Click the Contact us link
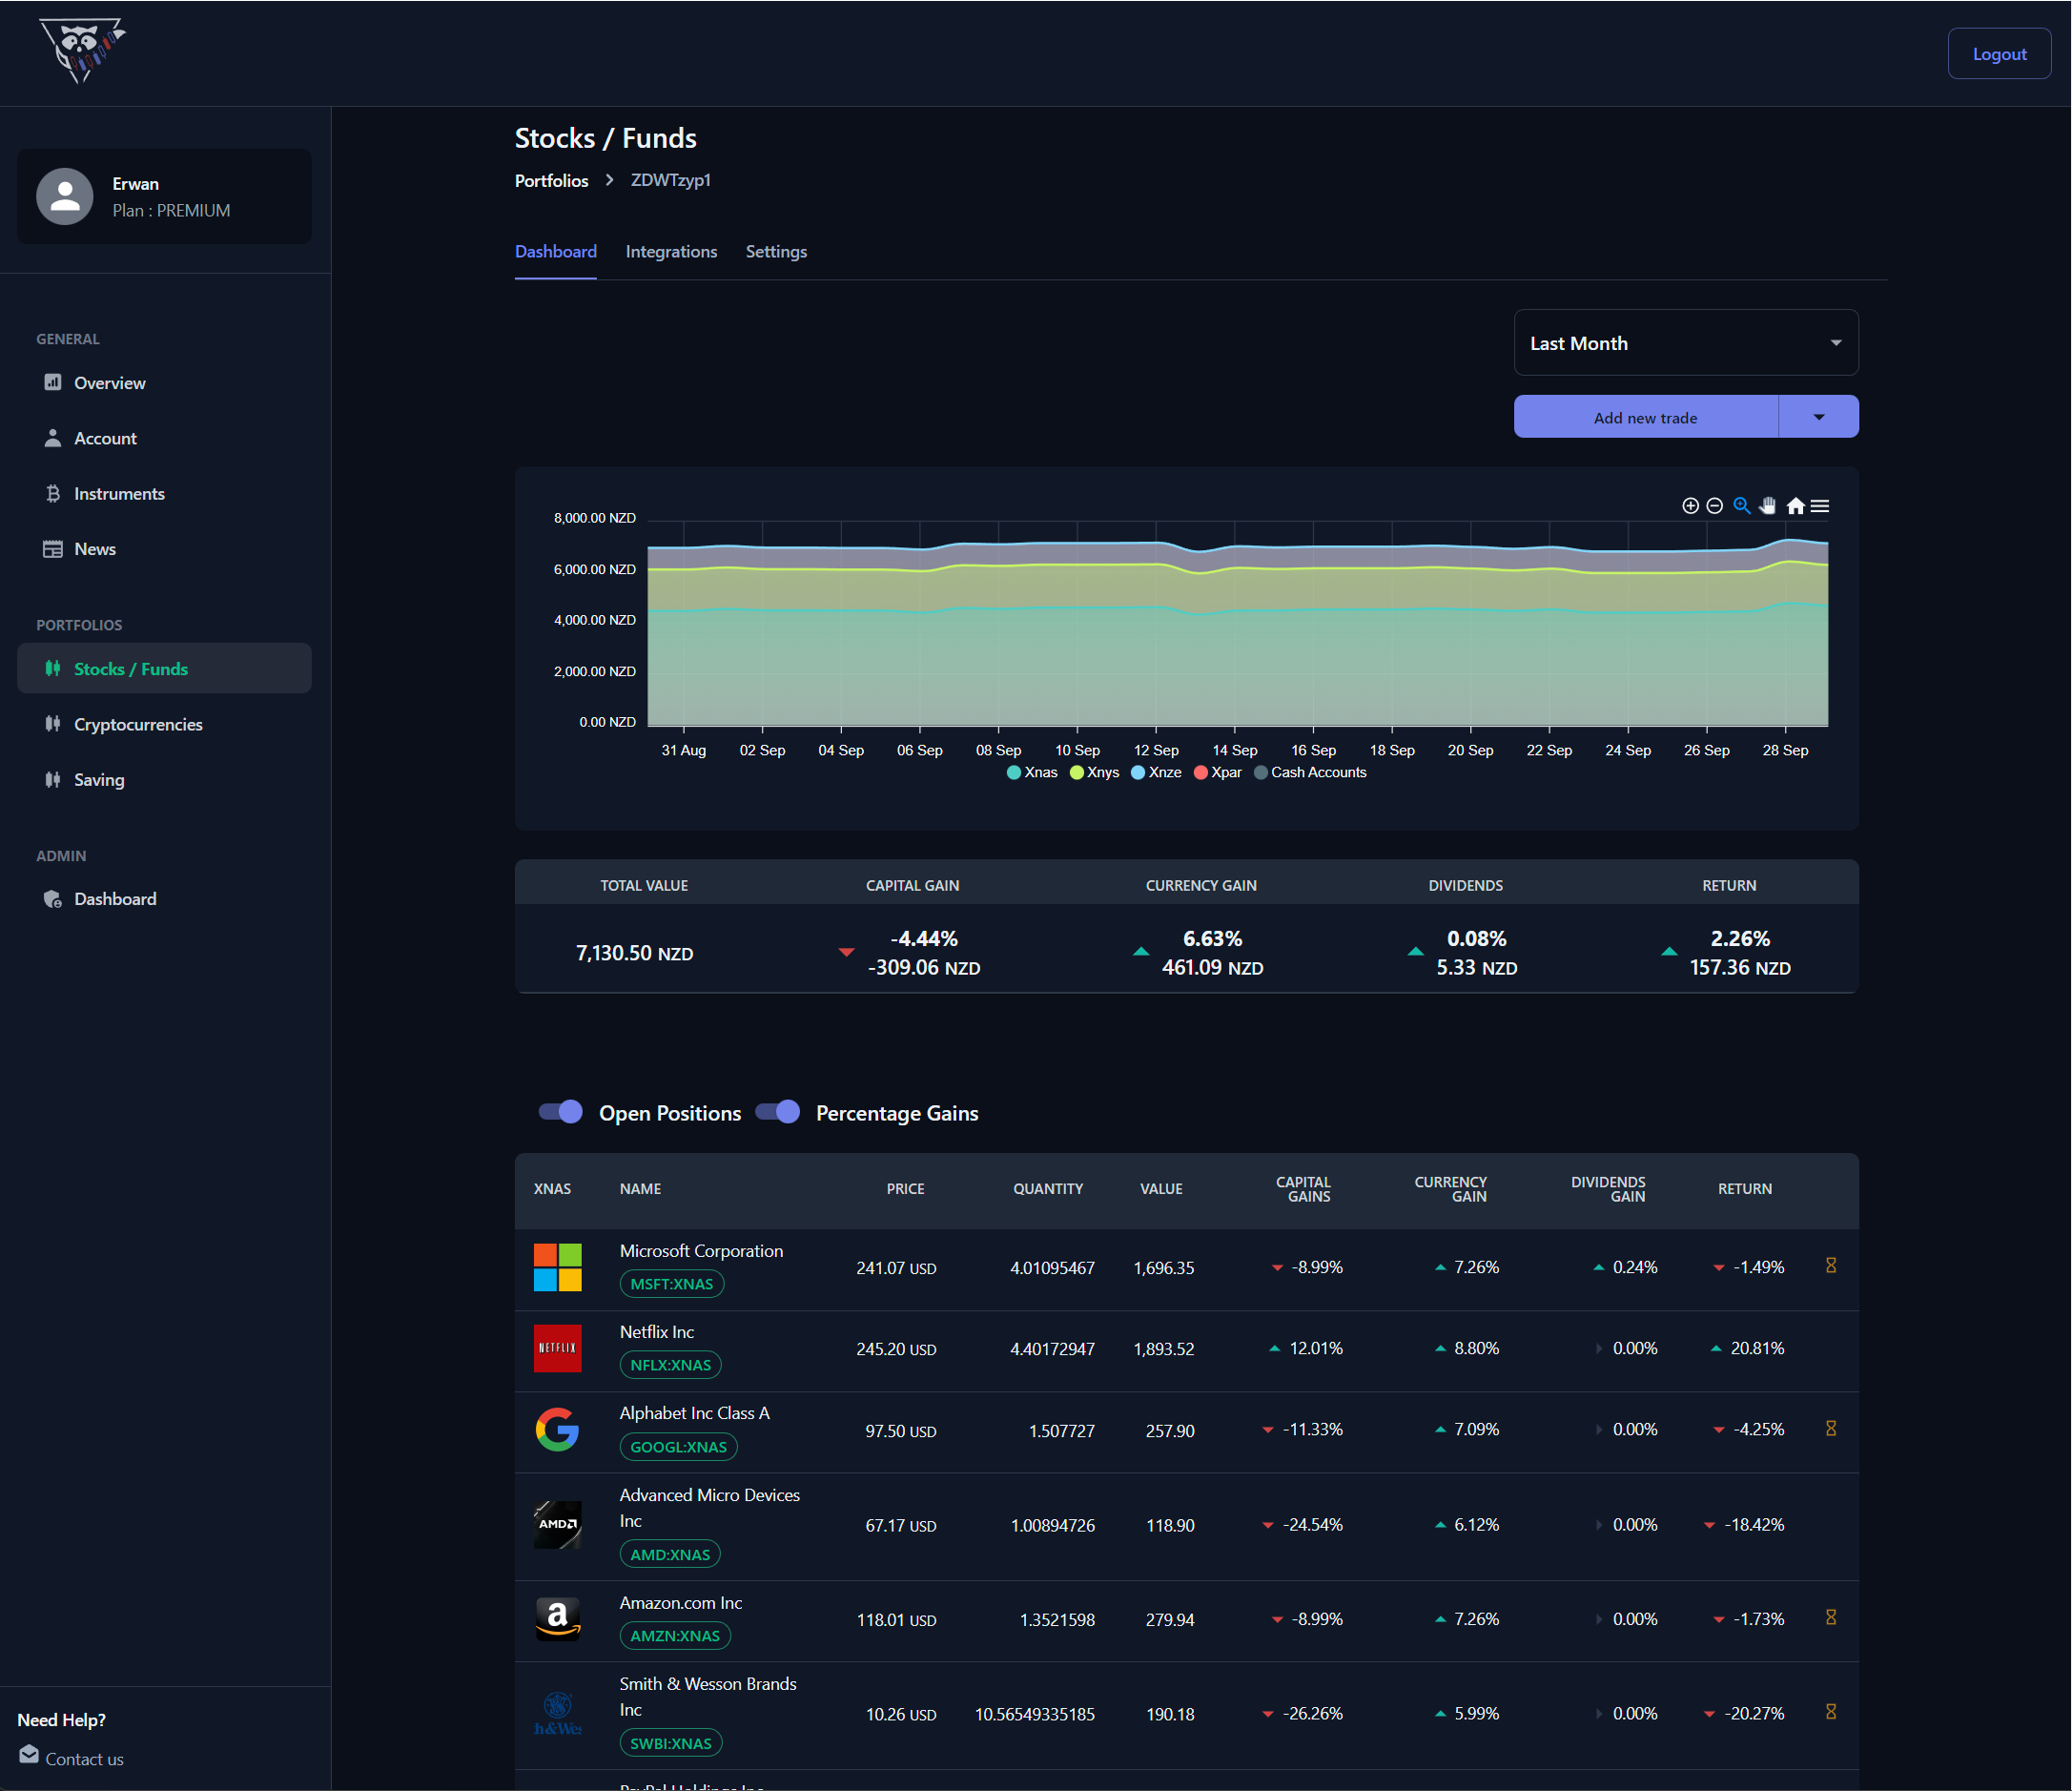Viewport: 2072px width, 1791px height. [x=84, y=1758]
